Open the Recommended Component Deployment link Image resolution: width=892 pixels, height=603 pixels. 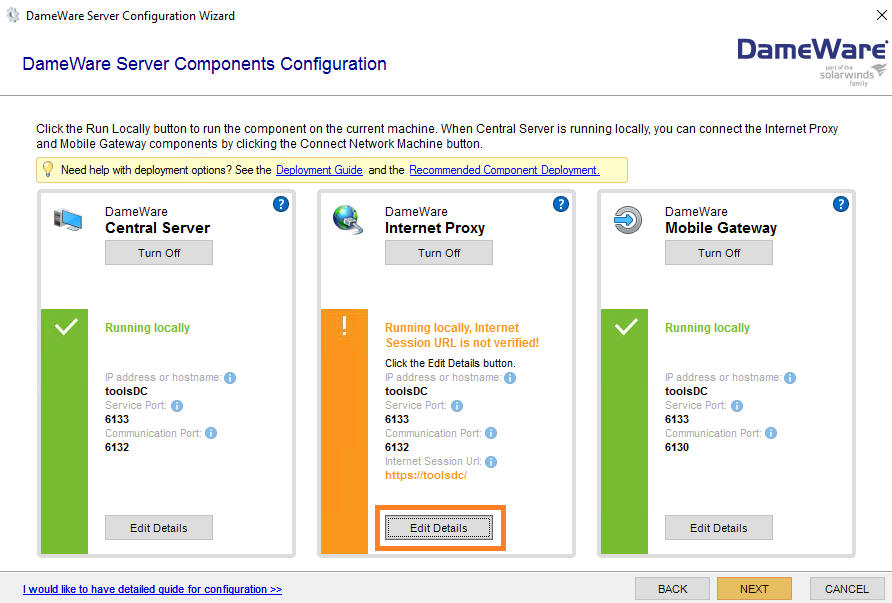[x=502, y=170]
